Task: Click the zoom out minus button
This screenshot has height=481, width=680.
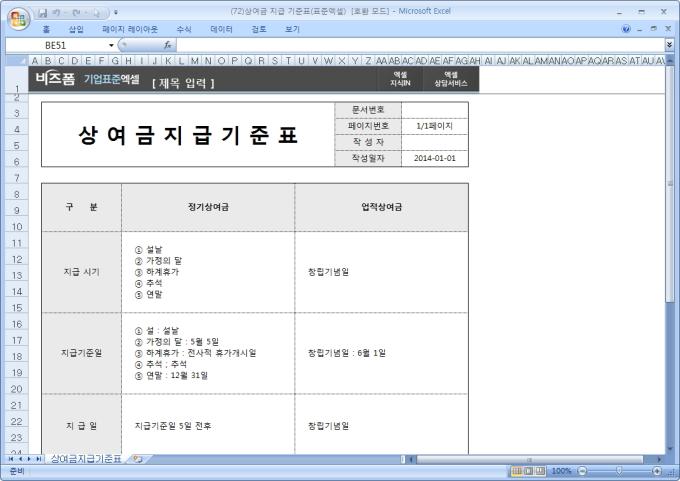Action: coord(582,471)
